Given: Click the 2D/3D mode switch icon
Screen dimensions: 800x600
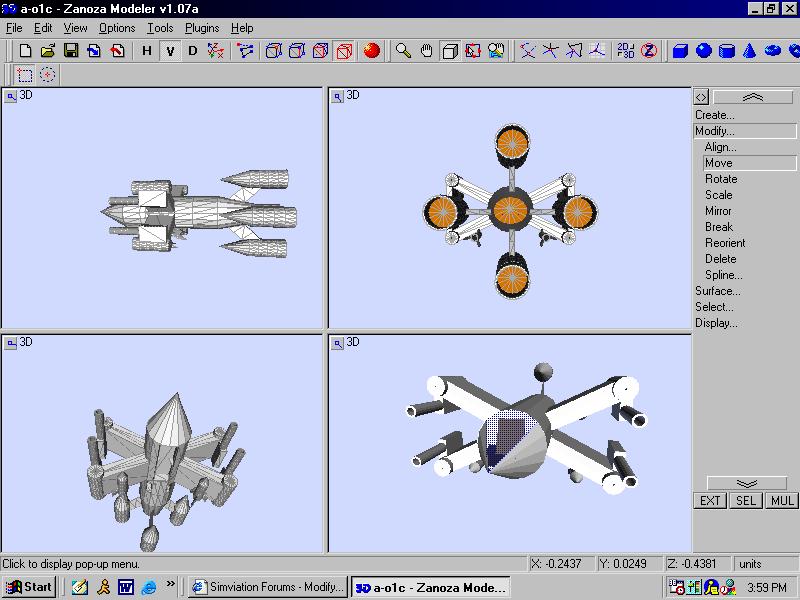Looking at the screenshot, I should coord(625,51).
